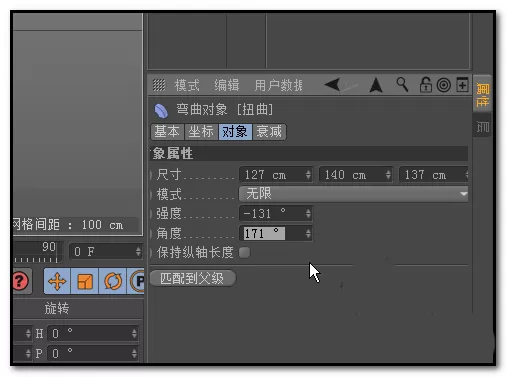Click the 匹配到父级 button
Viewport: 507px width, 377px height.
tap(193, 278)
